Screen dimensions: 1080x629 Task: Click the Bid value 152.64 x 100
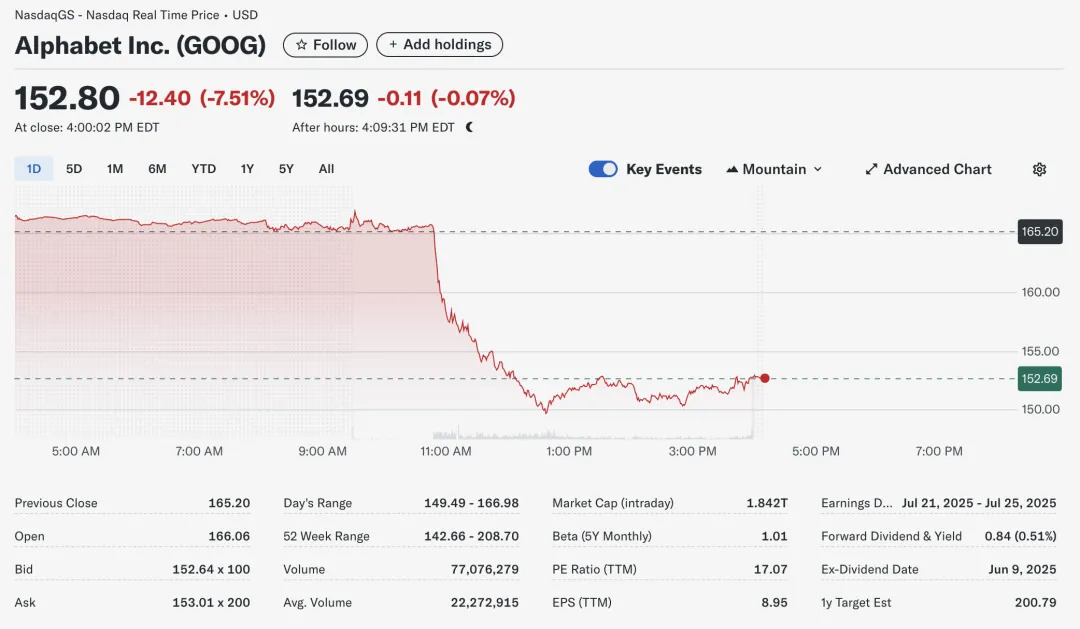click(211, 569)
